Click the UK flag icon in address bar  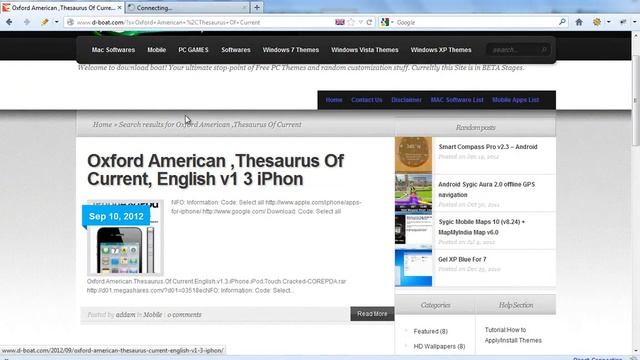340,22
